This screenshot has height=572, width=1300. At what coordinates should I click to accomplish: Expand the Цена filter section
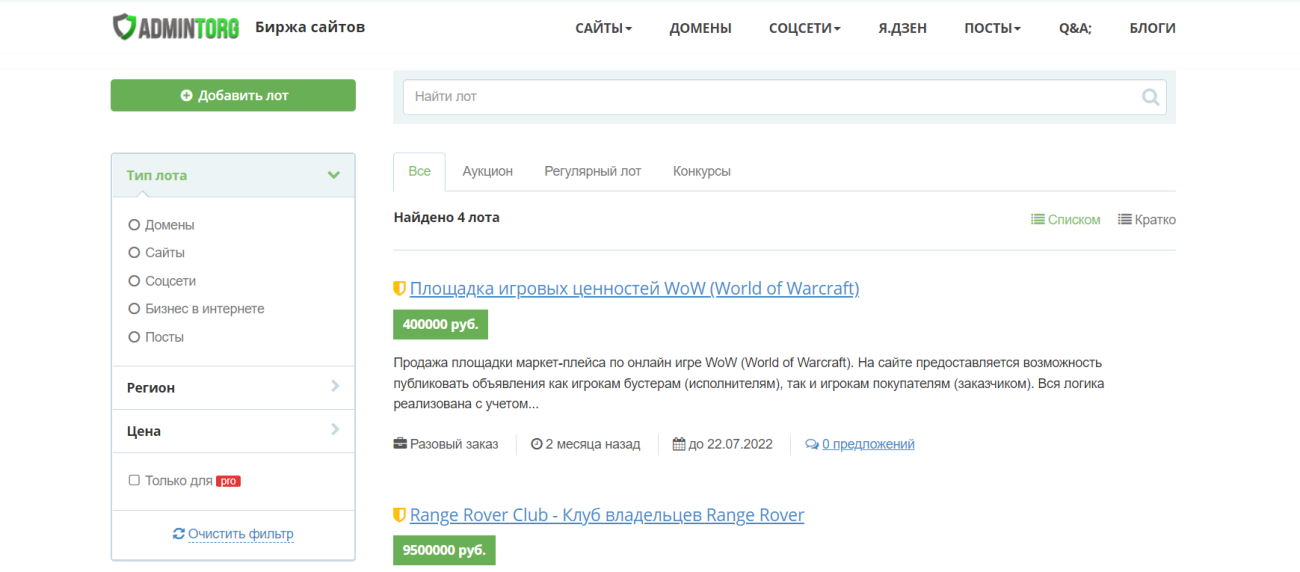(x=334, y=431)
